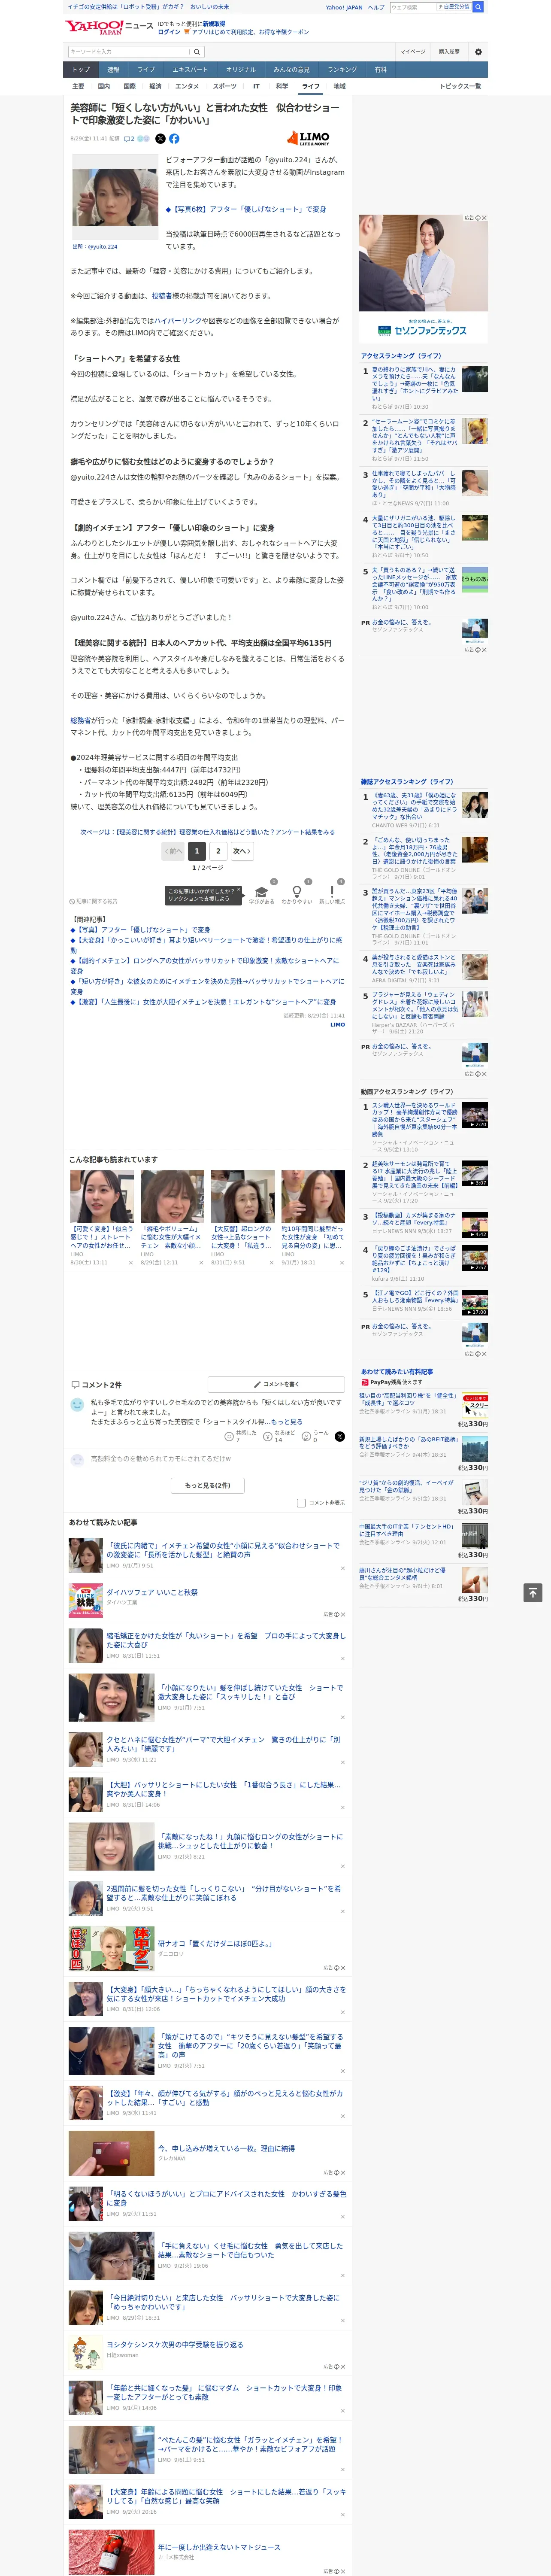Click the web search input field
The width and height of the screenshot is (551, 2576).
pyautogui.click(x=413, y=7)
